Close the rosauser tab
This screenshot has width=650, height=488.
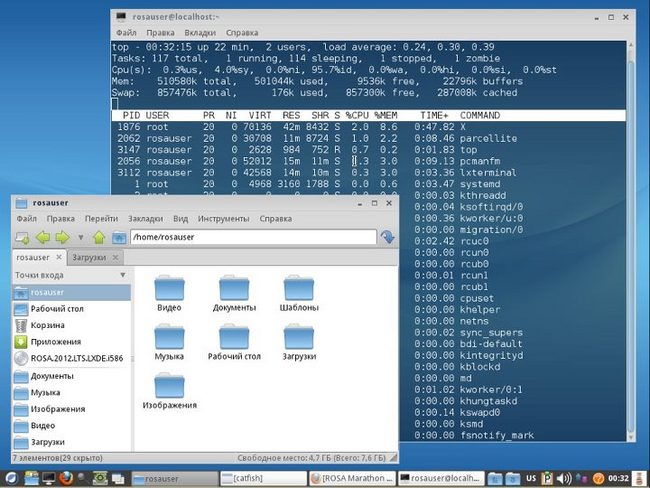[x=60, y=257]
